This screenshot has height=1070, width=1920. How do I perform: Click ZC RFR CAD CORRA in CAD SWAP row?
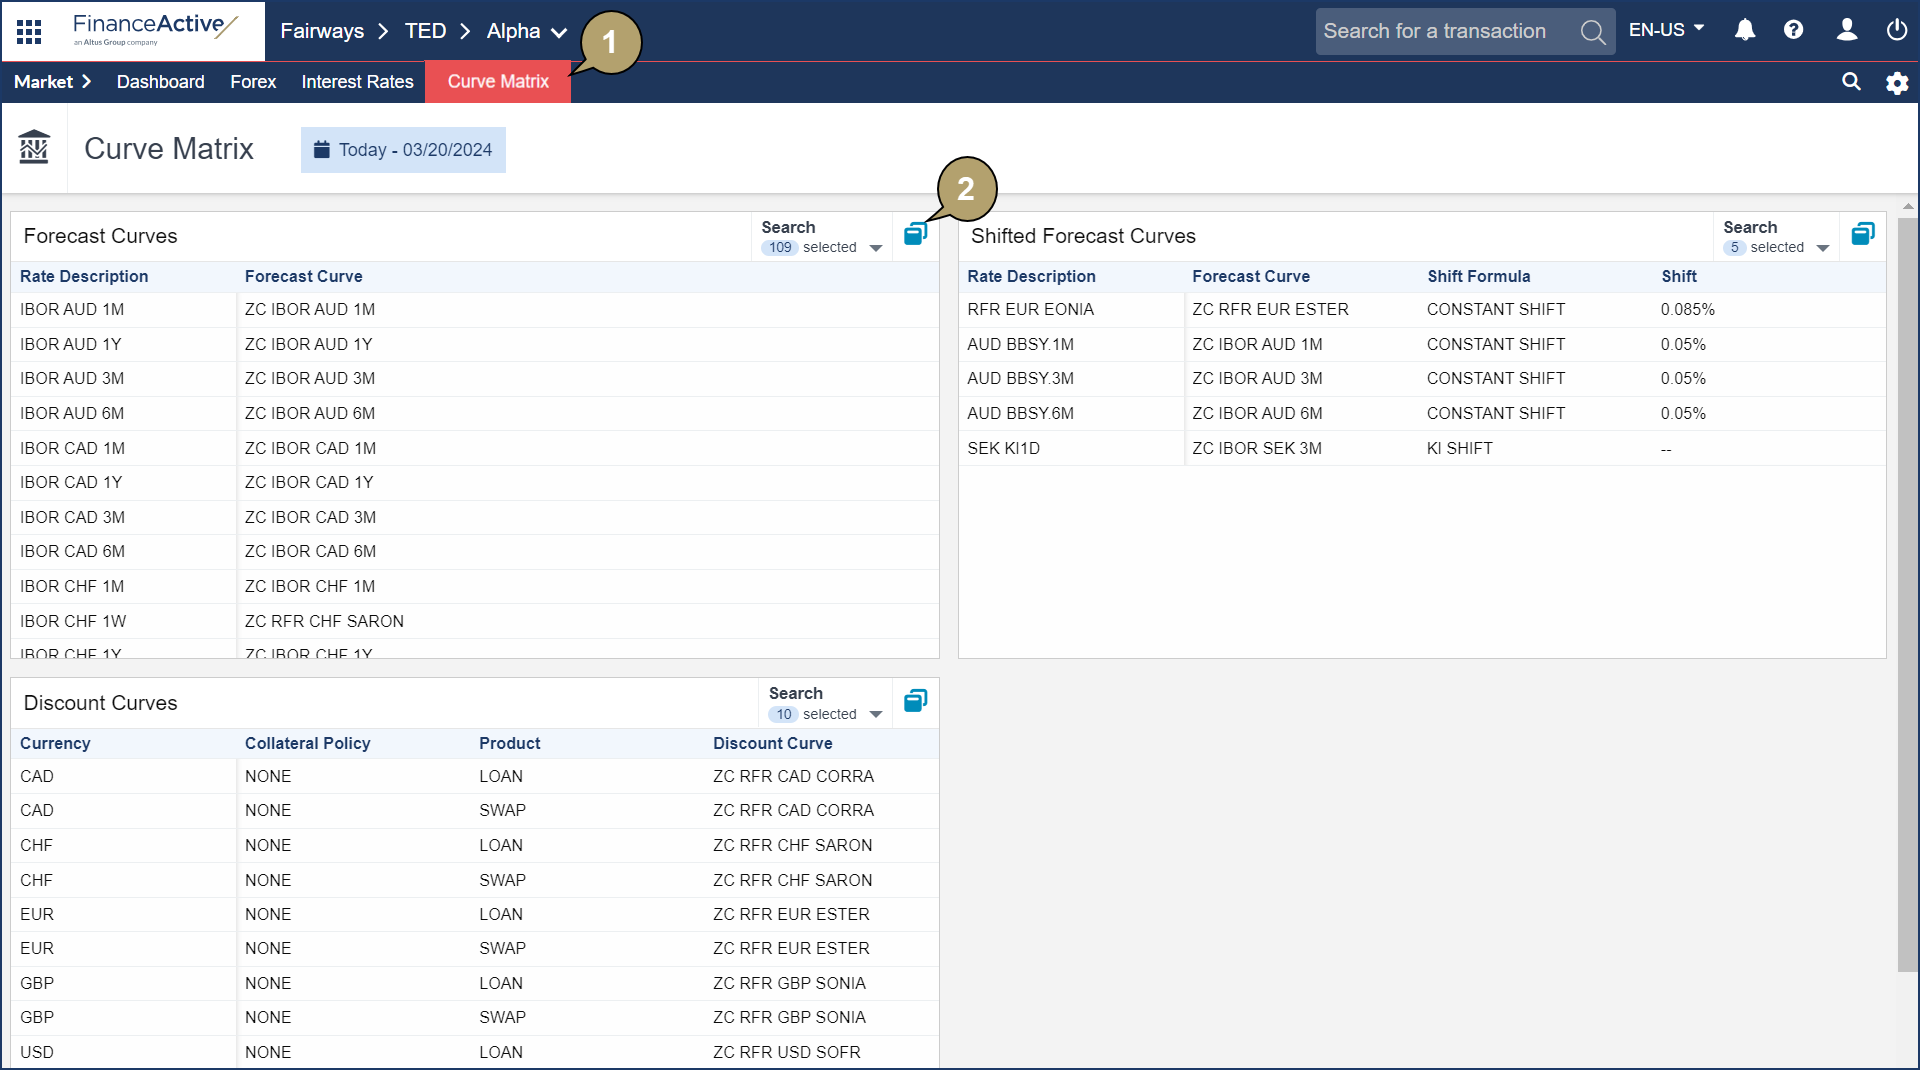(793, 810)
